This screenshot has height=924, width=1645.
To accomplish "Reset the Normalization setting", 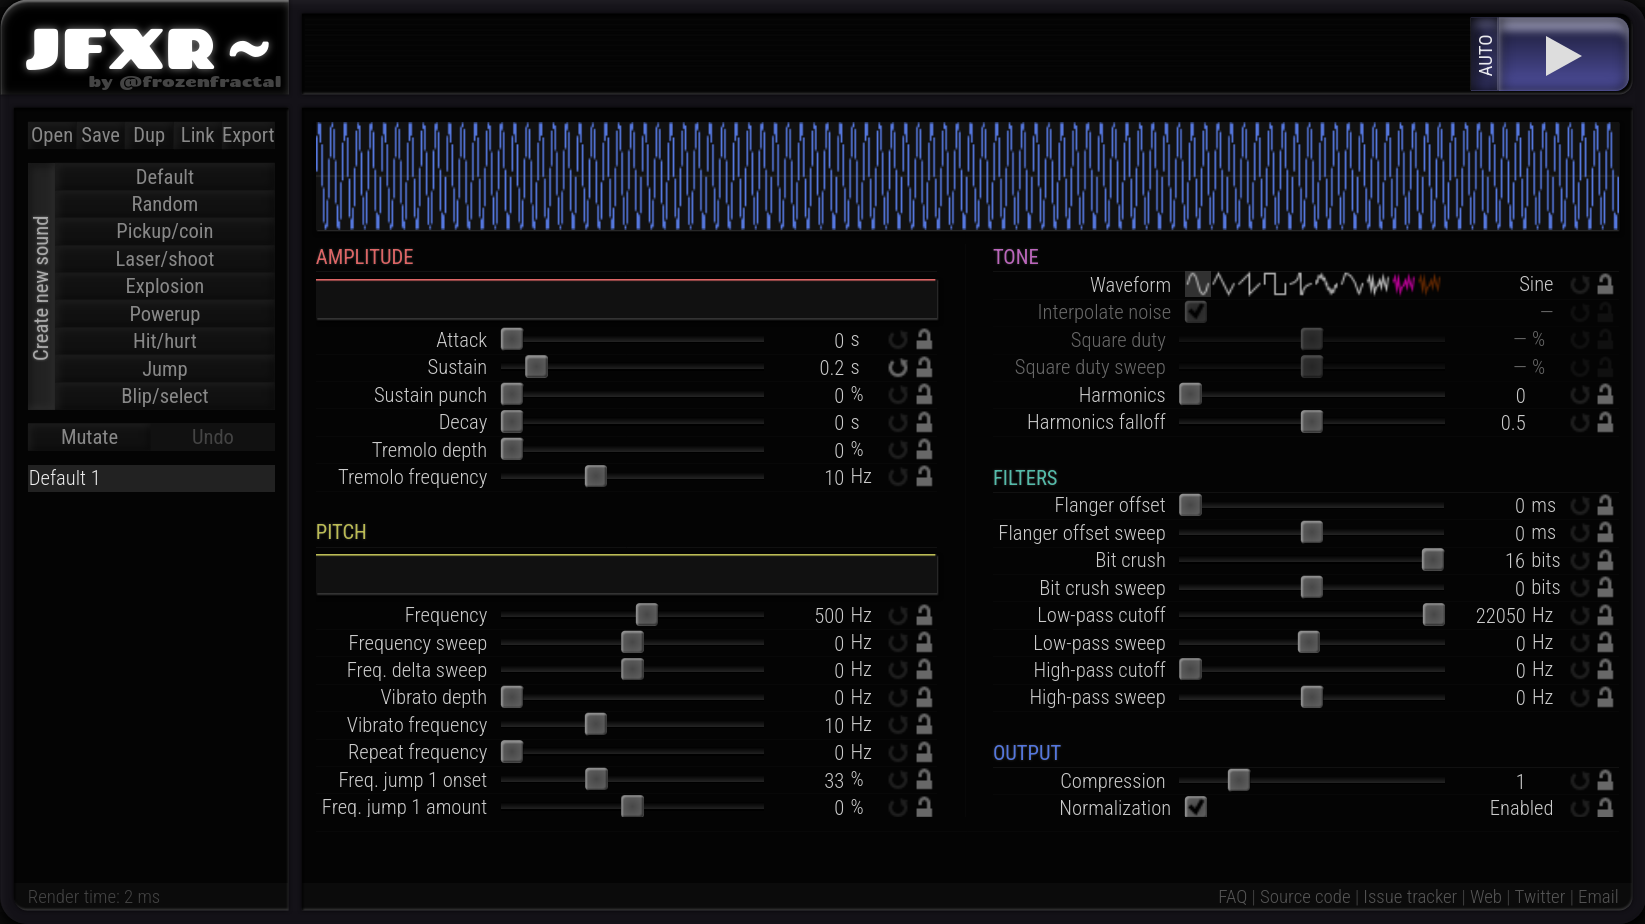I will [x=1580, y=808].
